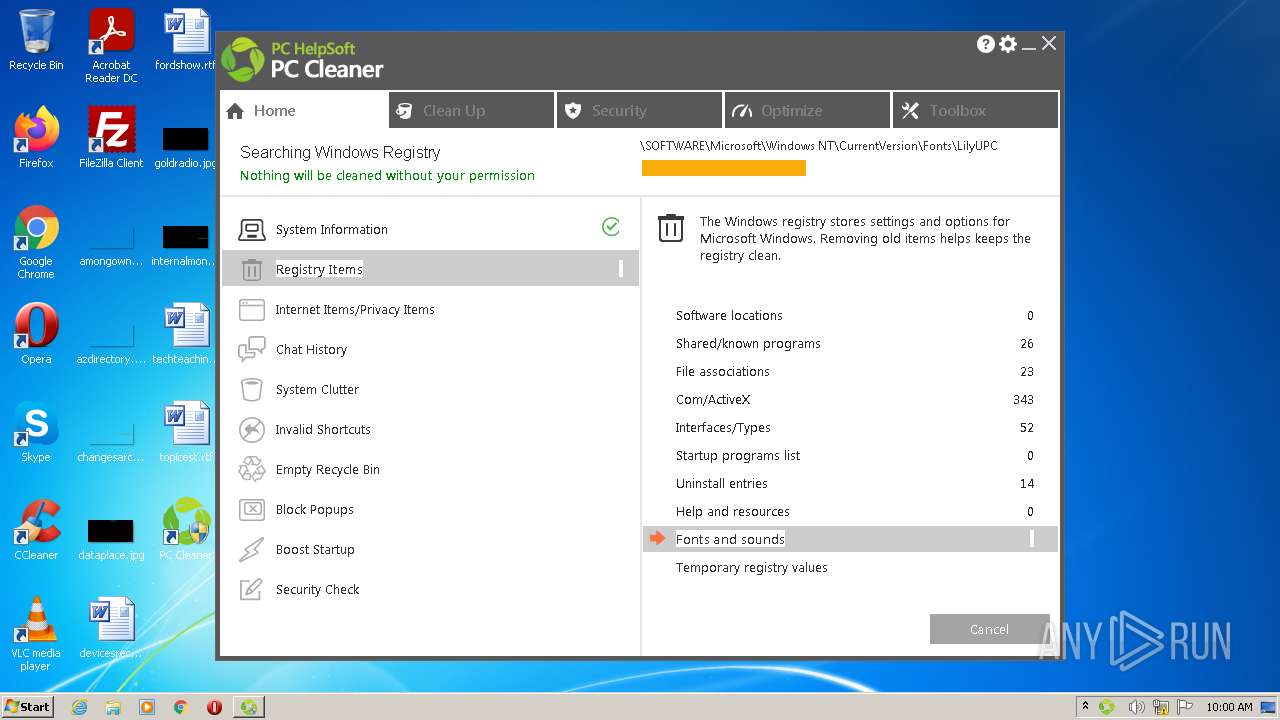Select the Acrobat Reader DC desktop icon
Viewport: 1280px width, 720px height.
pyautogui.click(x=111, y=47)
